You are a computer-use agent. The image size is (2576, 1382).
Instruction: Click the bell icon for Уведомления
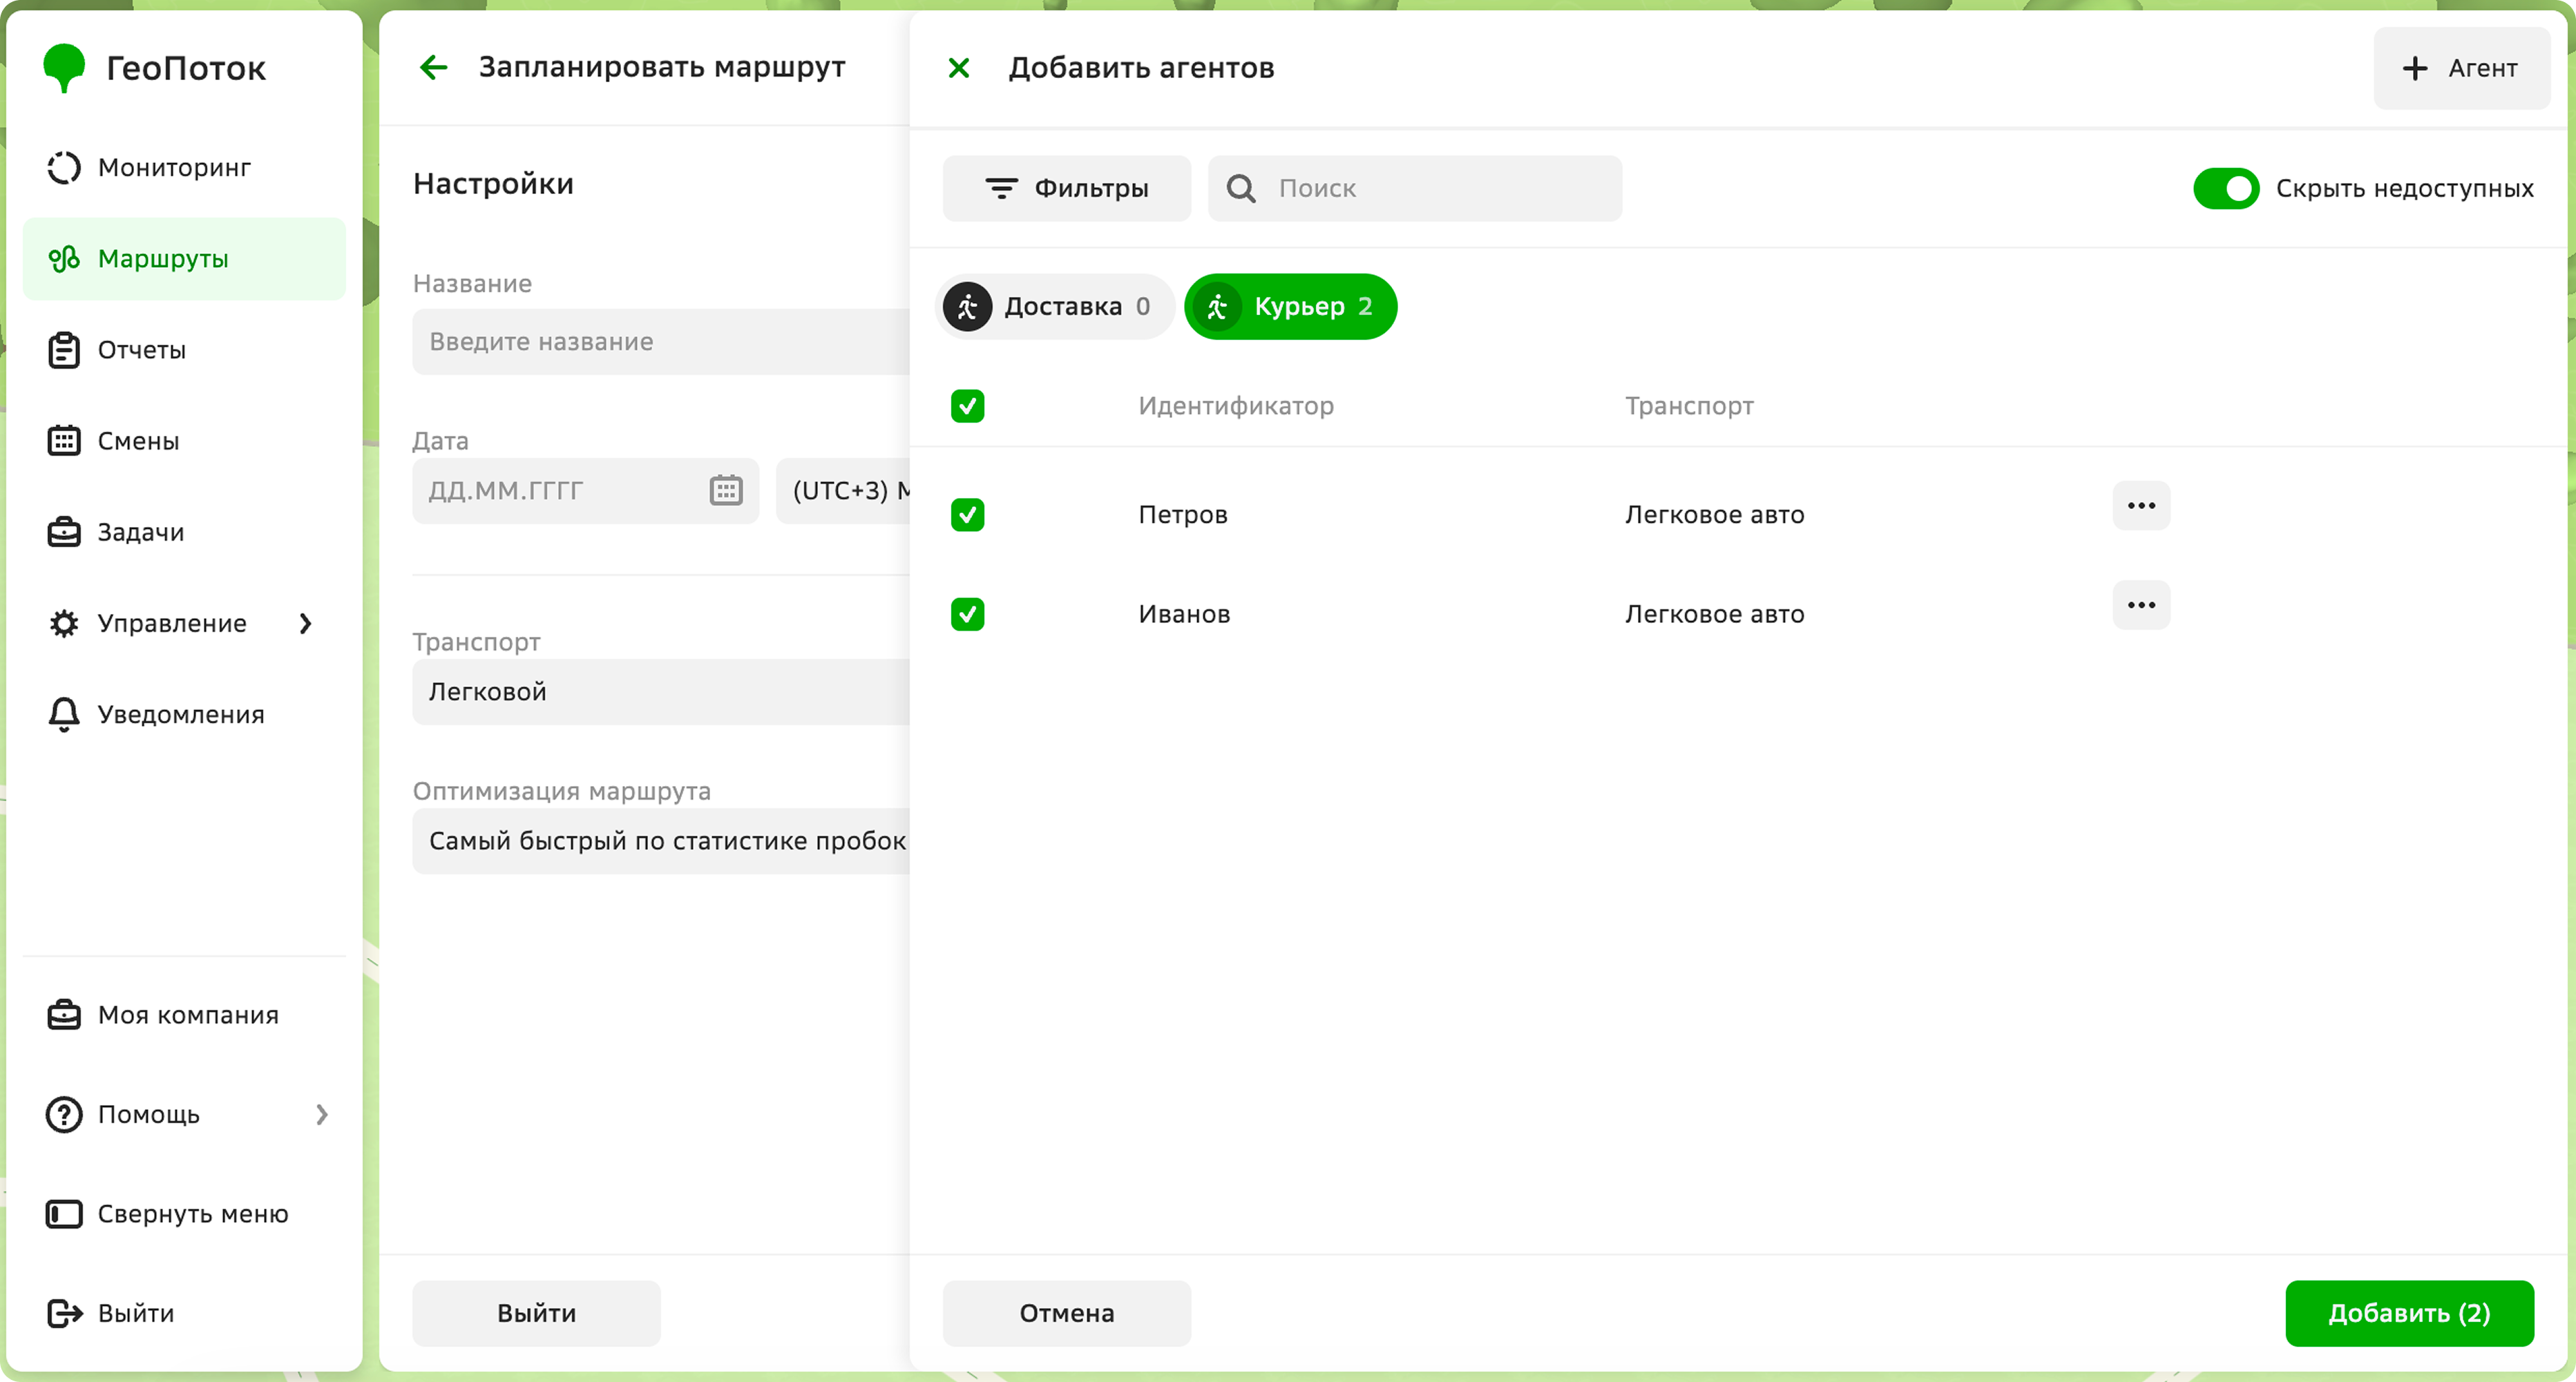(x=64, y=714)
